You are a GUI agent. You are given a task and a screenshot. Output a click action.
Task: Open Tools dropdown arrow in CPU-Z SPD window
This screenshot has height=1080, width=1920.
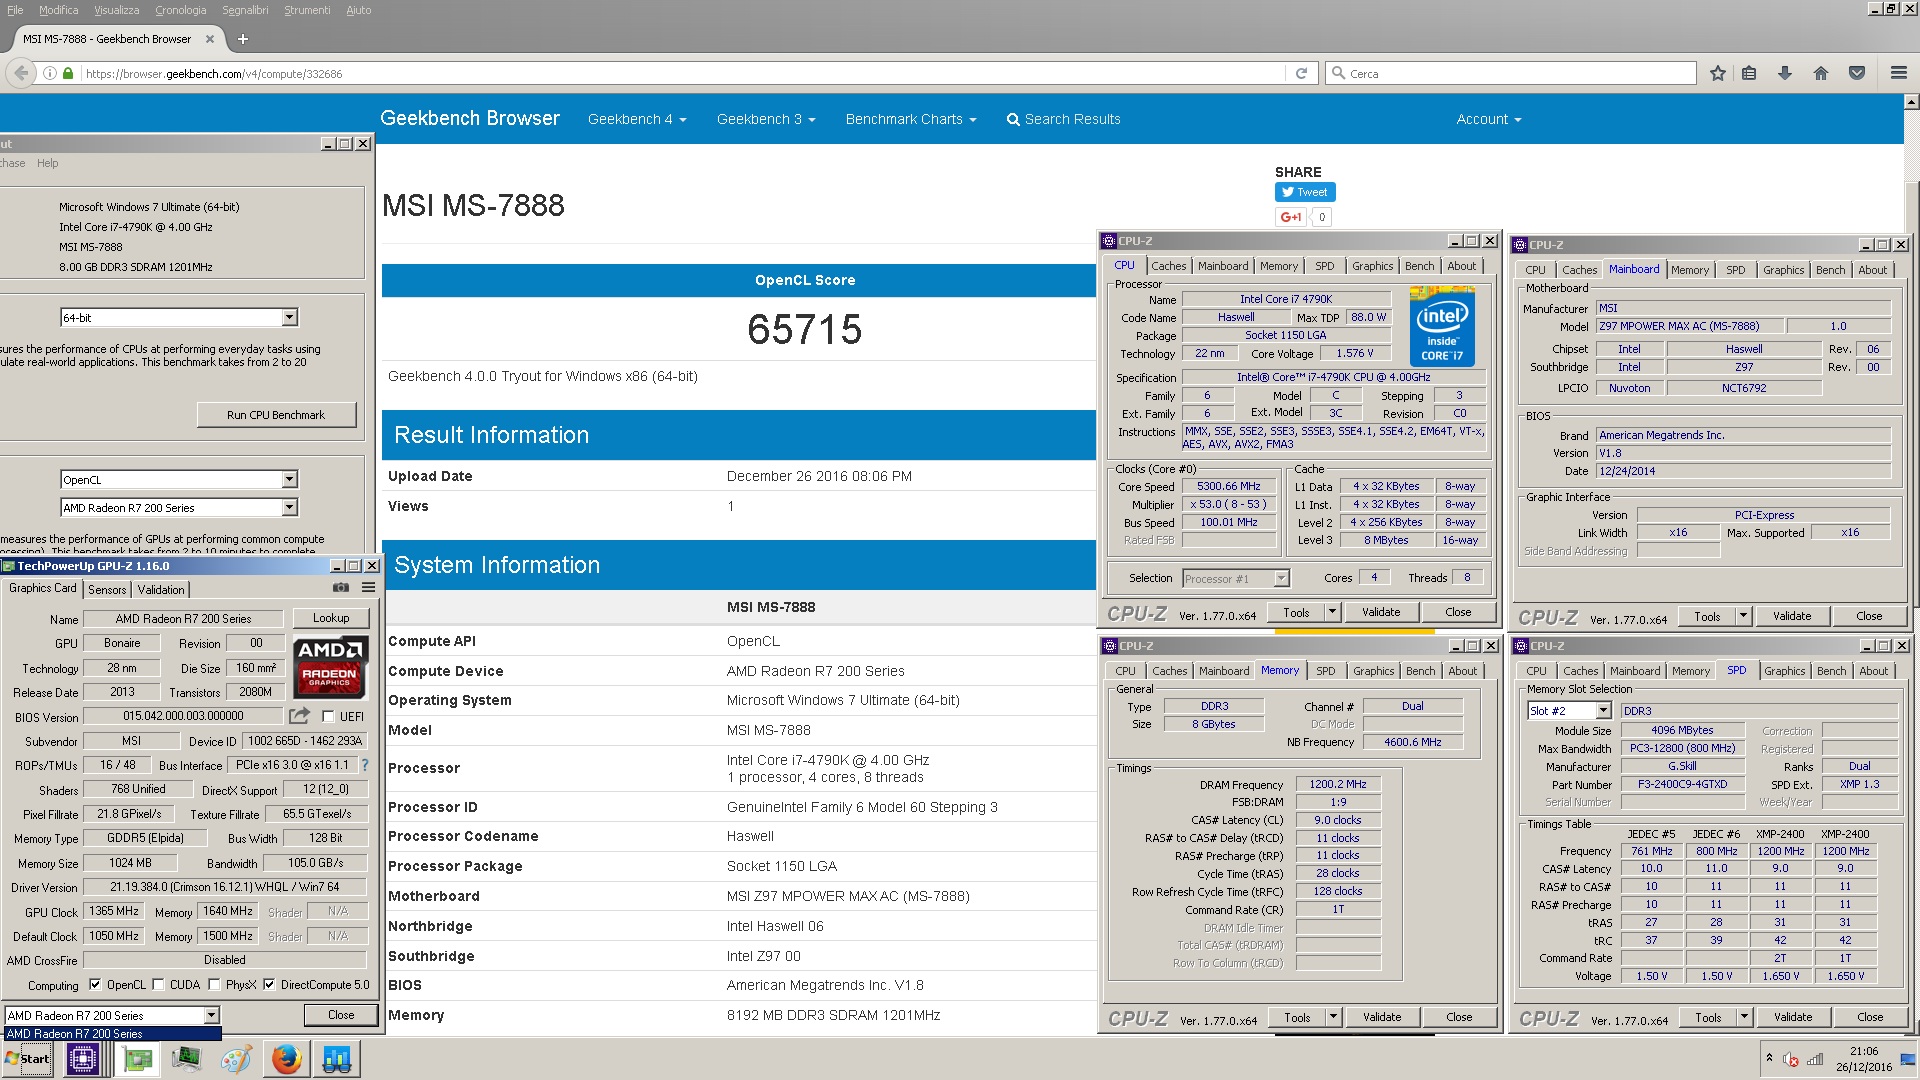[x=1743, y=1017]
